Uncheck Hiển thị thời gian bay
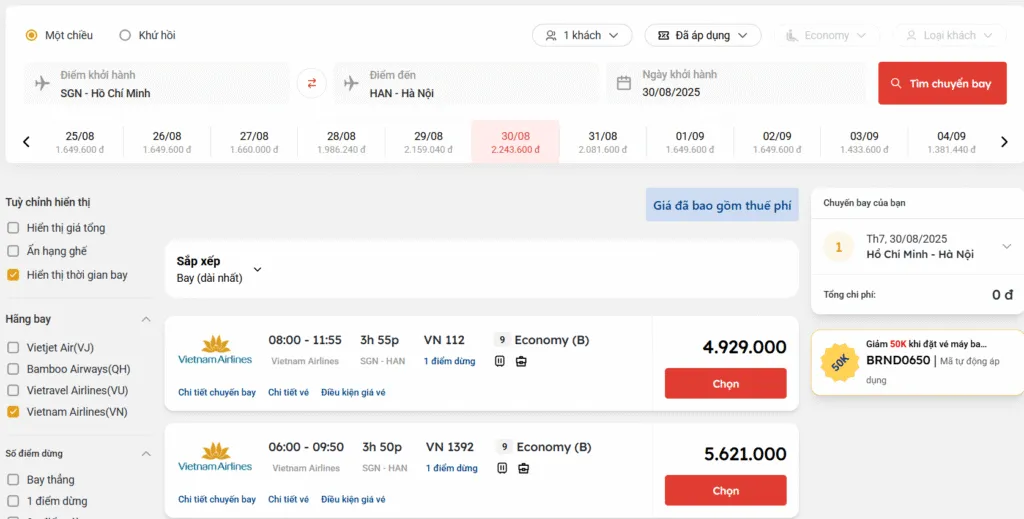This screenshot has width=1024, height=519. pyautogui.click(x=13, y=275)
